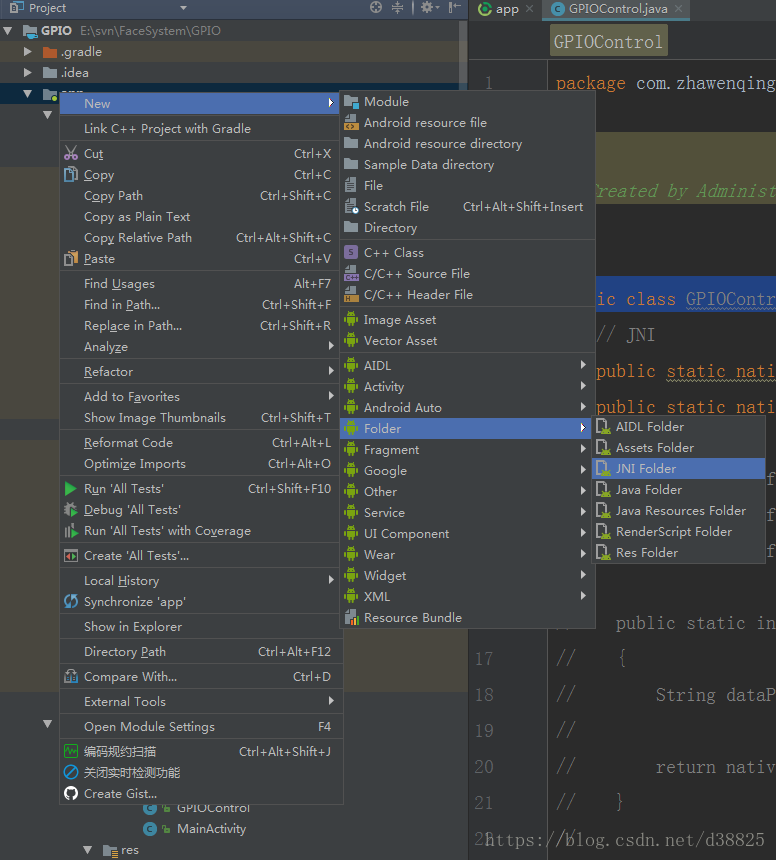Click the Create 'All Tests' icon

71,556
